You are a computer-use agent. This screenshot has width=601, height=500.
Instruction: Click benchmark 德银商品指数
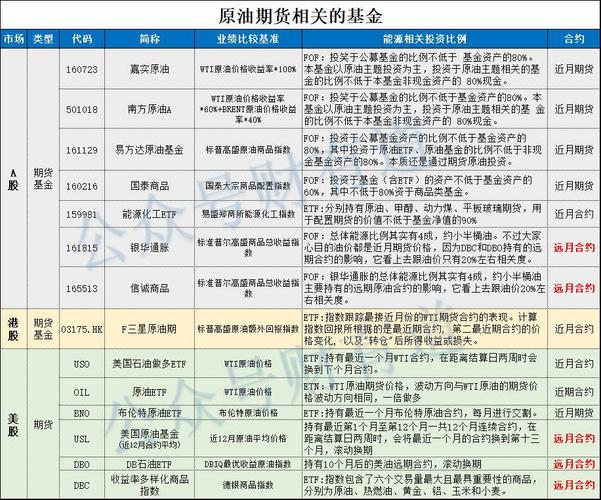248,485
